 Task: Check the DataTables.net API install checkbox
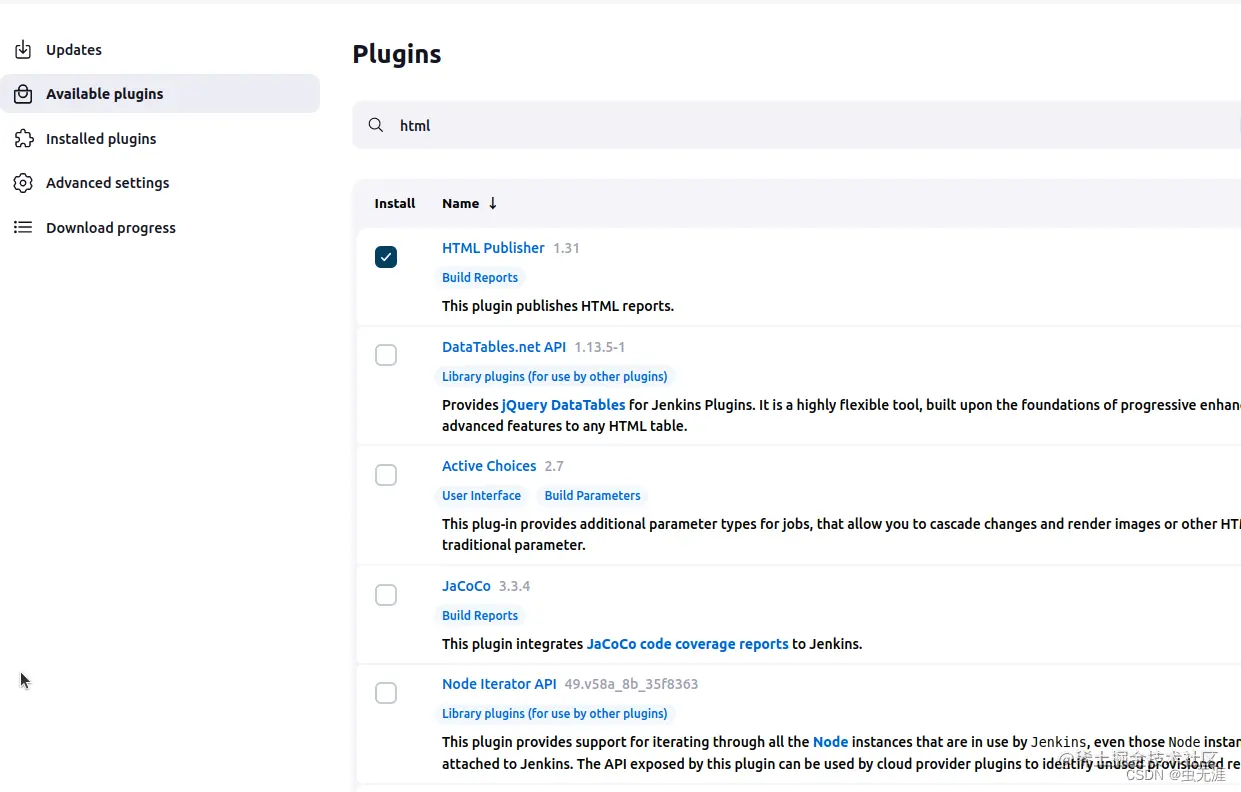(x=386, y=355)
